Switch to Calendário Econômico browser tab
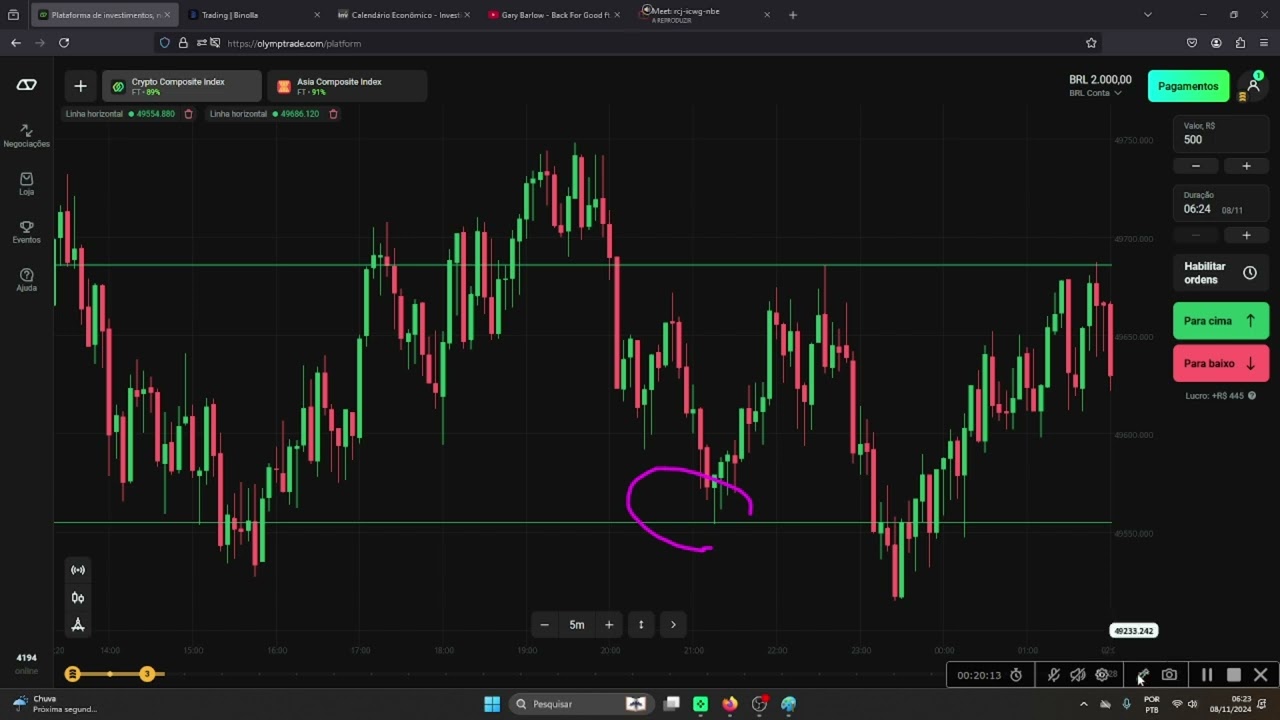The width and height of the screenshot is (1280, 720). 404,15
